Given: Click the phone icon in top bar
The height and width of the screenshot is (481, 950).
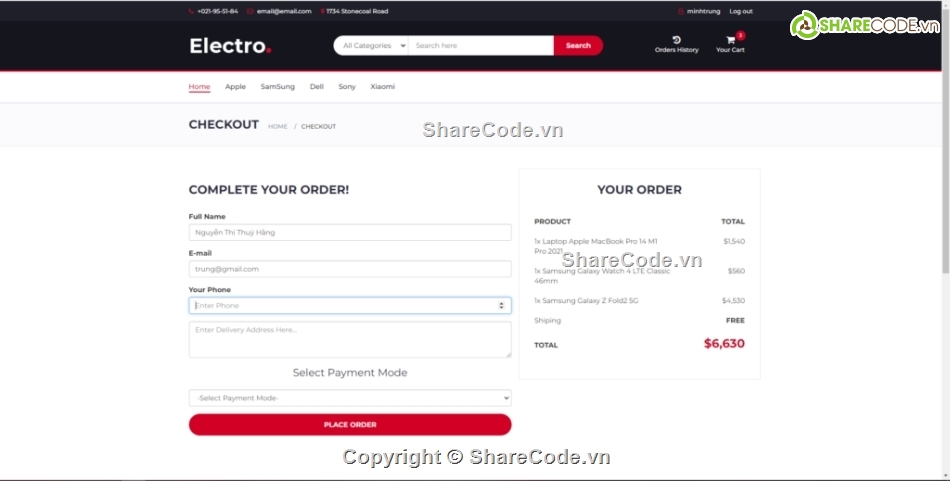Looking at the screenshot, I should (x=191, y=12).
